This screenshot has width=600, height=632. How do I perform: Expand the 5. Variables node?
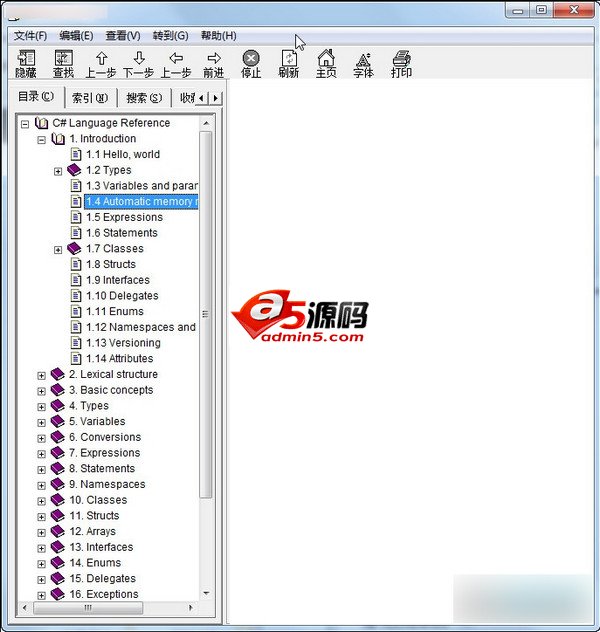41,423
